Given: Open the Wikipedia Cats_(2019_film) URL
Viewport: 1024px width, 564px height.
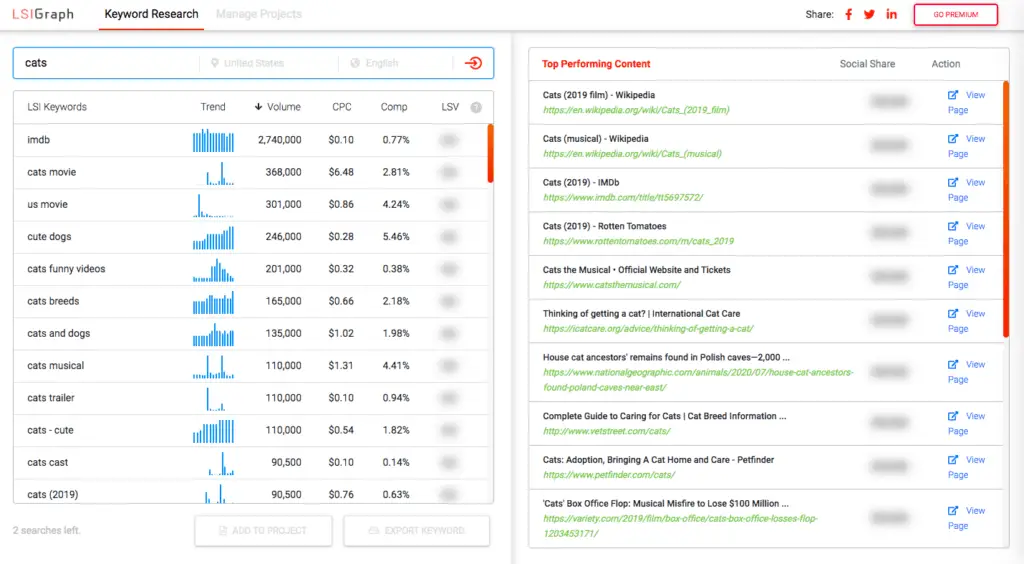Looking at the screenshot, I should click(x=636, y=110).
